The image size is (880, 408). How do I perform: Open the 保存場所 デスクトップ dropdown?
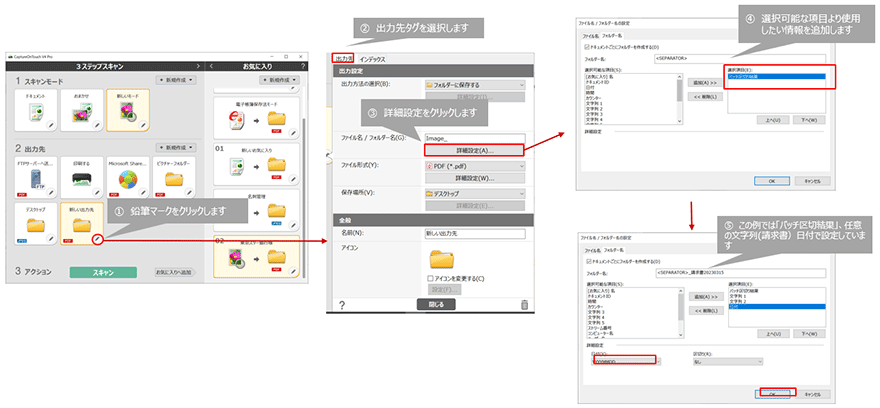[474, 192]
